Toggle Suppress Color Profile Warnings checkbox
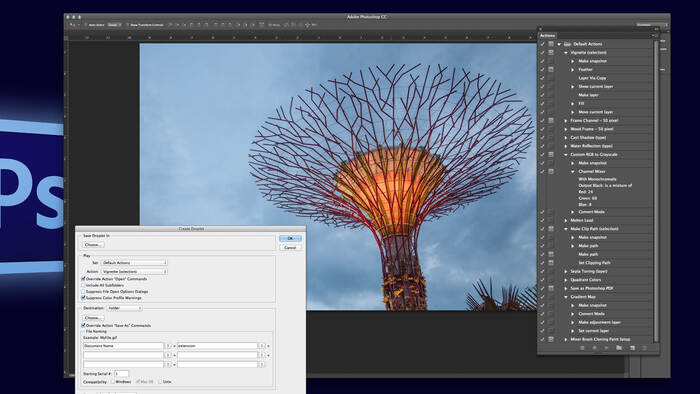700x394 pixels. tap(83, 298)
